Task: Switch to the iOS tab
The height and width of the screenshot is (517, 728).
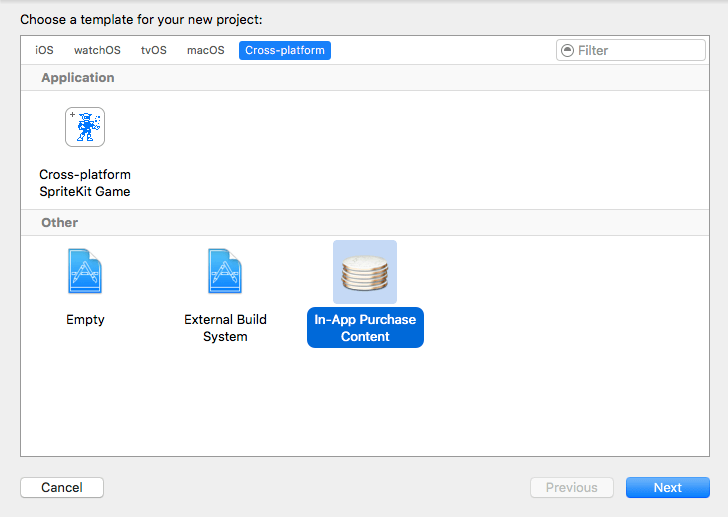Action: point(44,50)
